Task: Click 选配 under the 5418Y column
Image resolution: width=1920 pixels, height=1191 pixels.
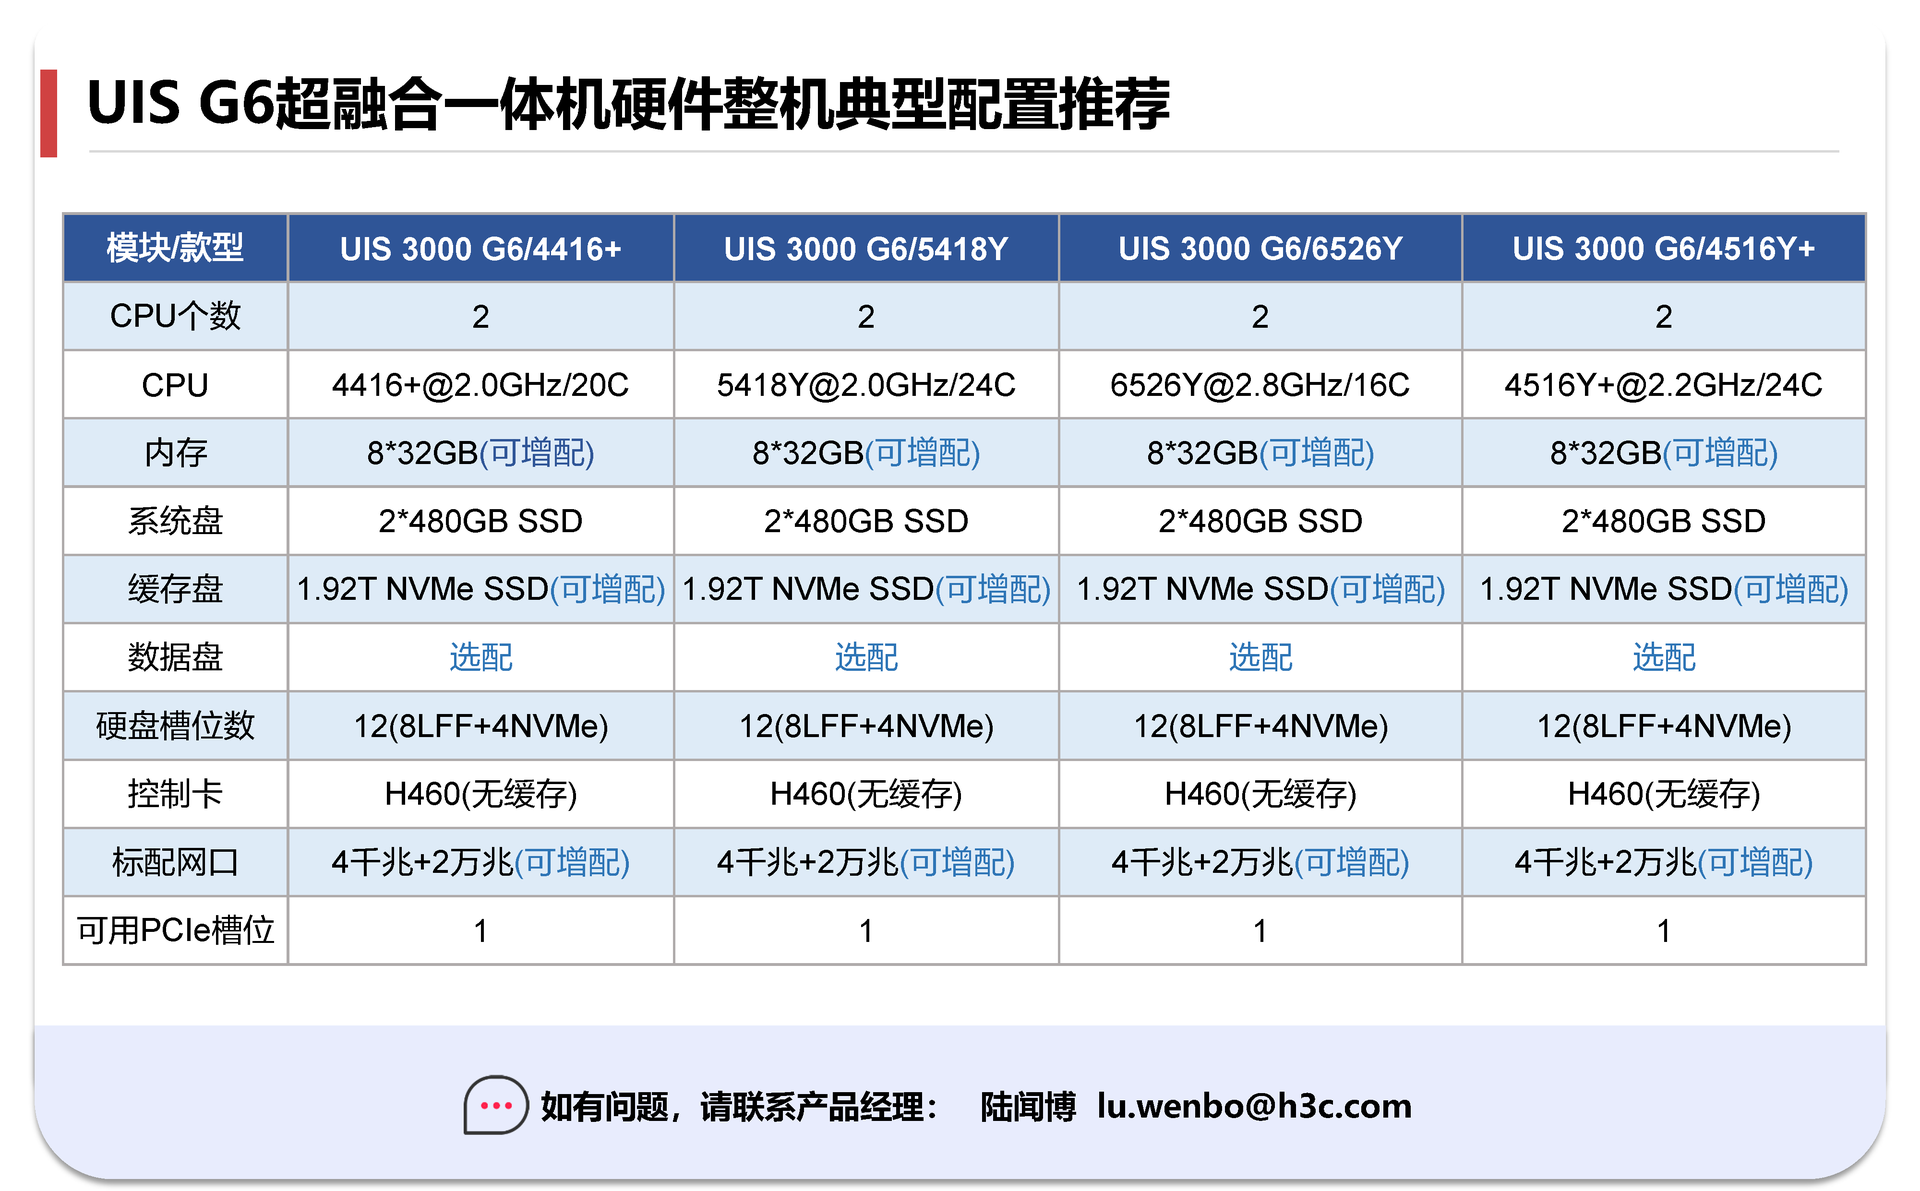Action: click(x=866, y=657)
